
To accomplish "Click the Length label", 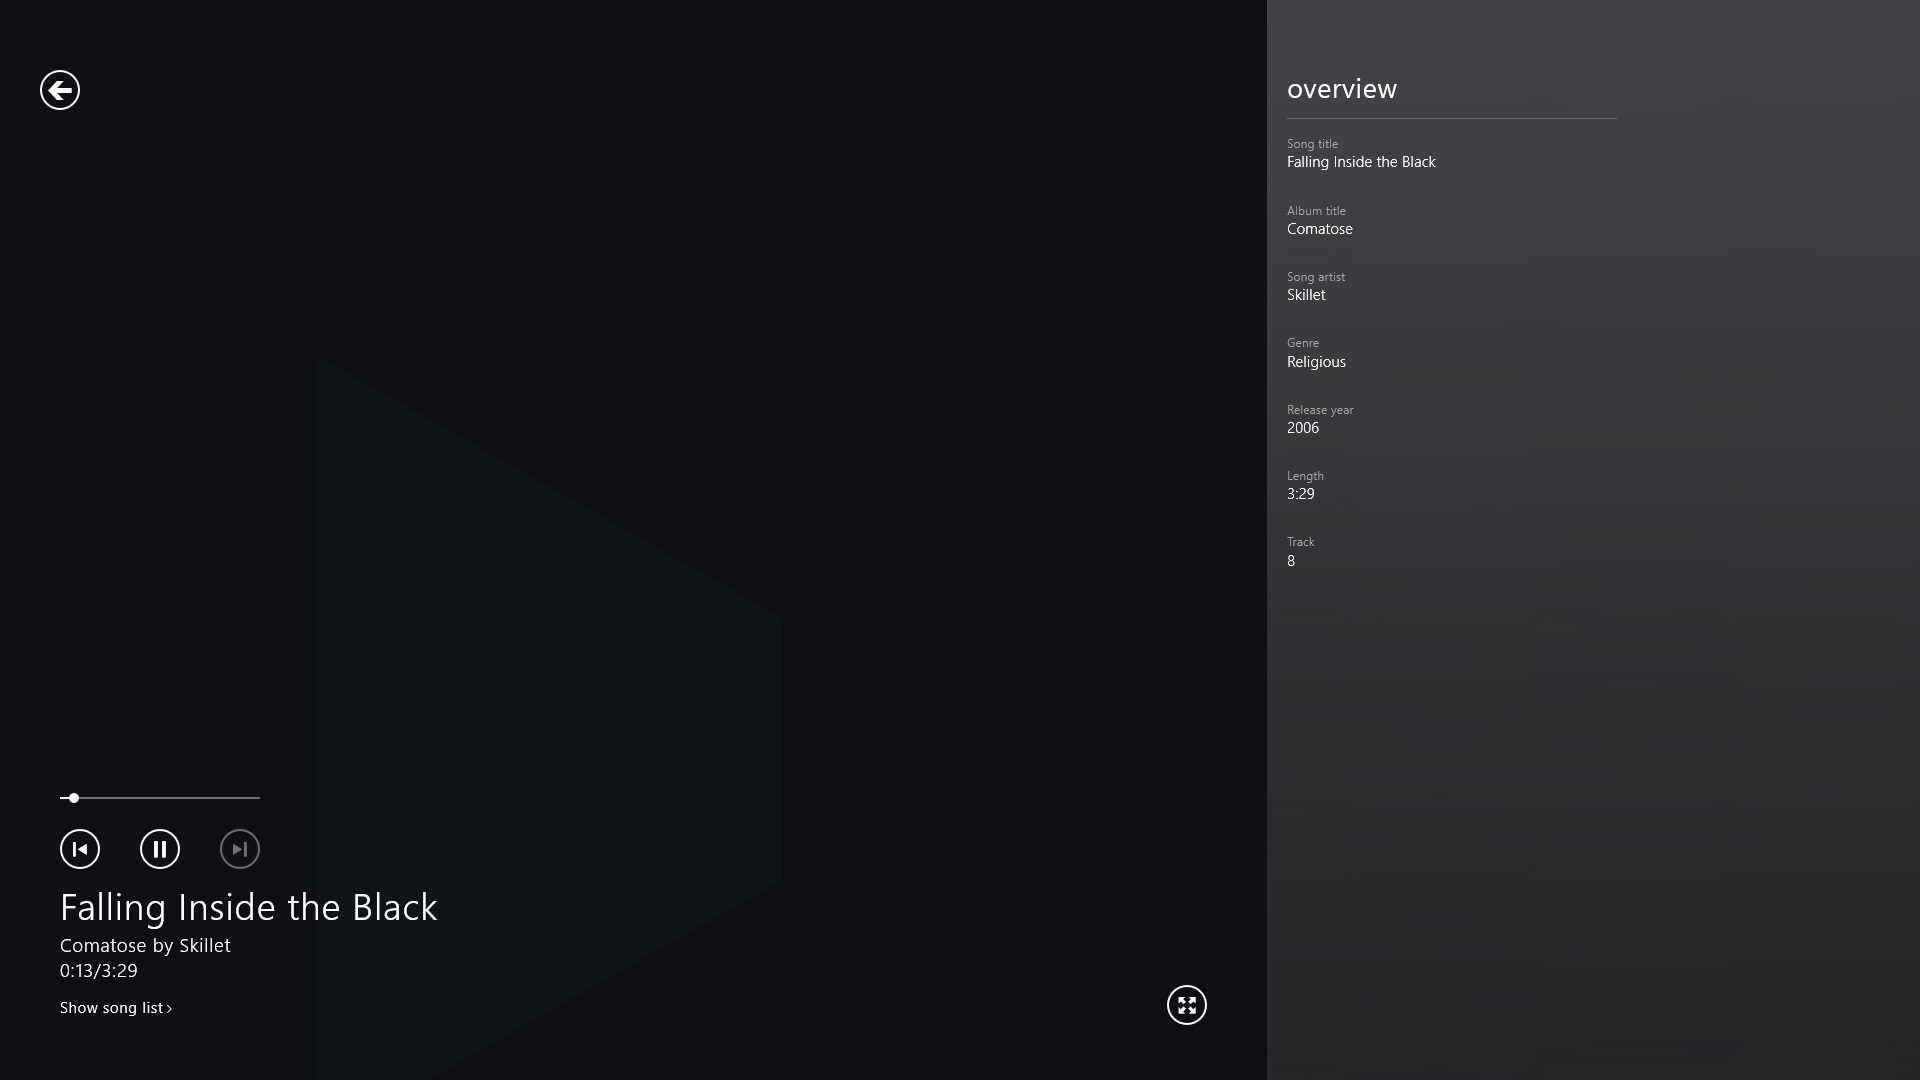I will tap(1305, 476).
